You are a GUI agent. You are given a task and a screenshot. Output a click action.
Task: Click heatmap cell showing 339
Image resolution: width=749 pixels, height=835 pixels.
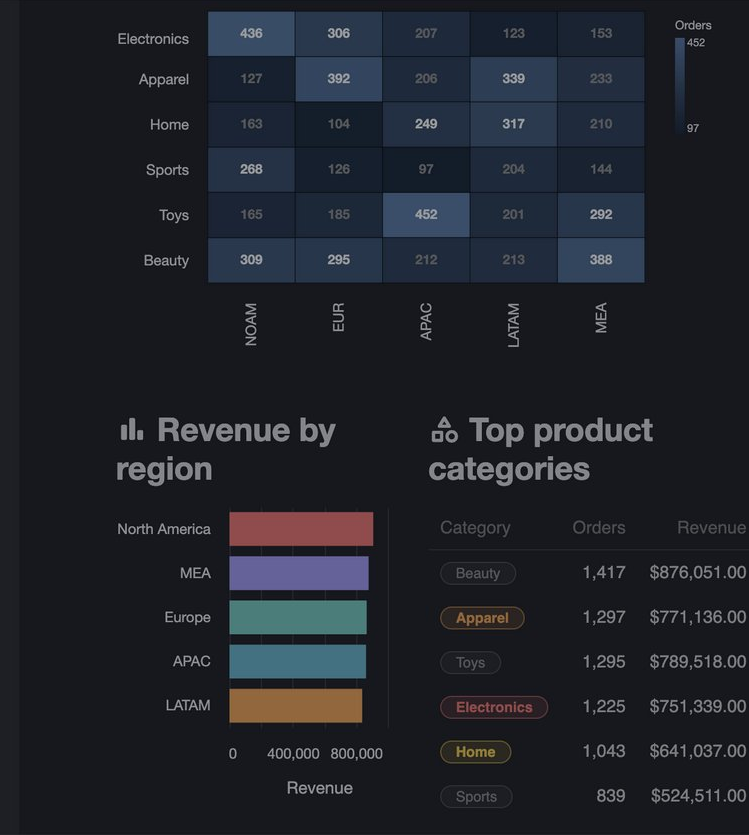513,79
